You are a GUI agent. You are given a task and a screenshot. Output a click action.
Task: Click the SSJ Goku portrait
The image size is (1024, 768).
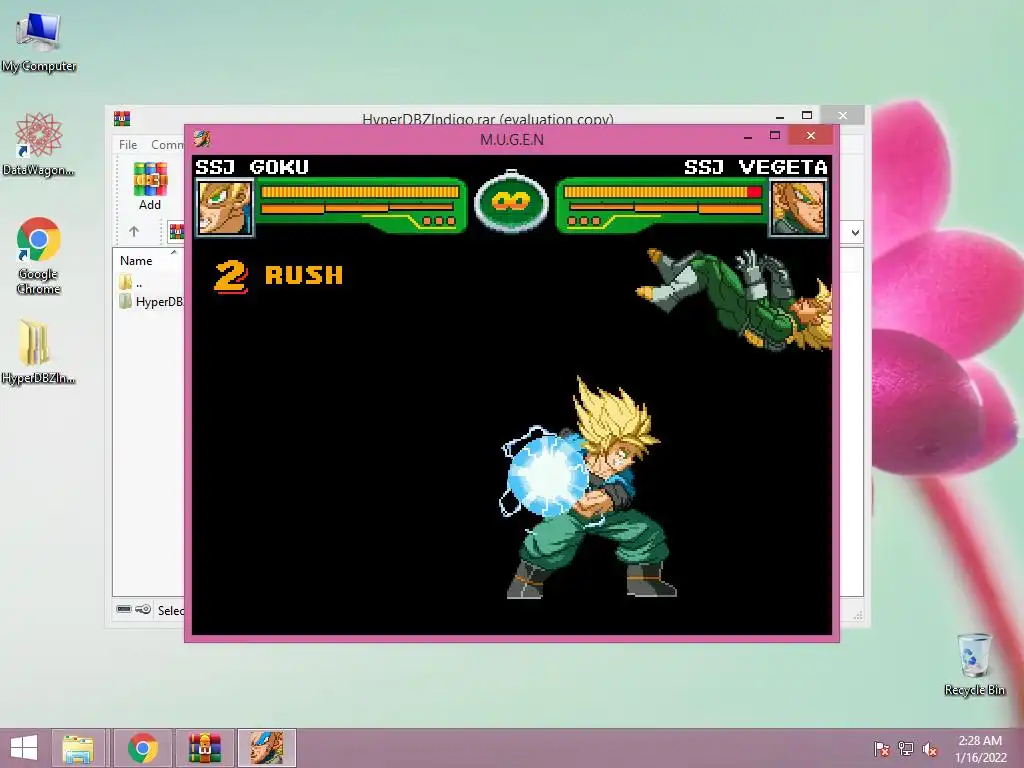(x=225, y=208)
